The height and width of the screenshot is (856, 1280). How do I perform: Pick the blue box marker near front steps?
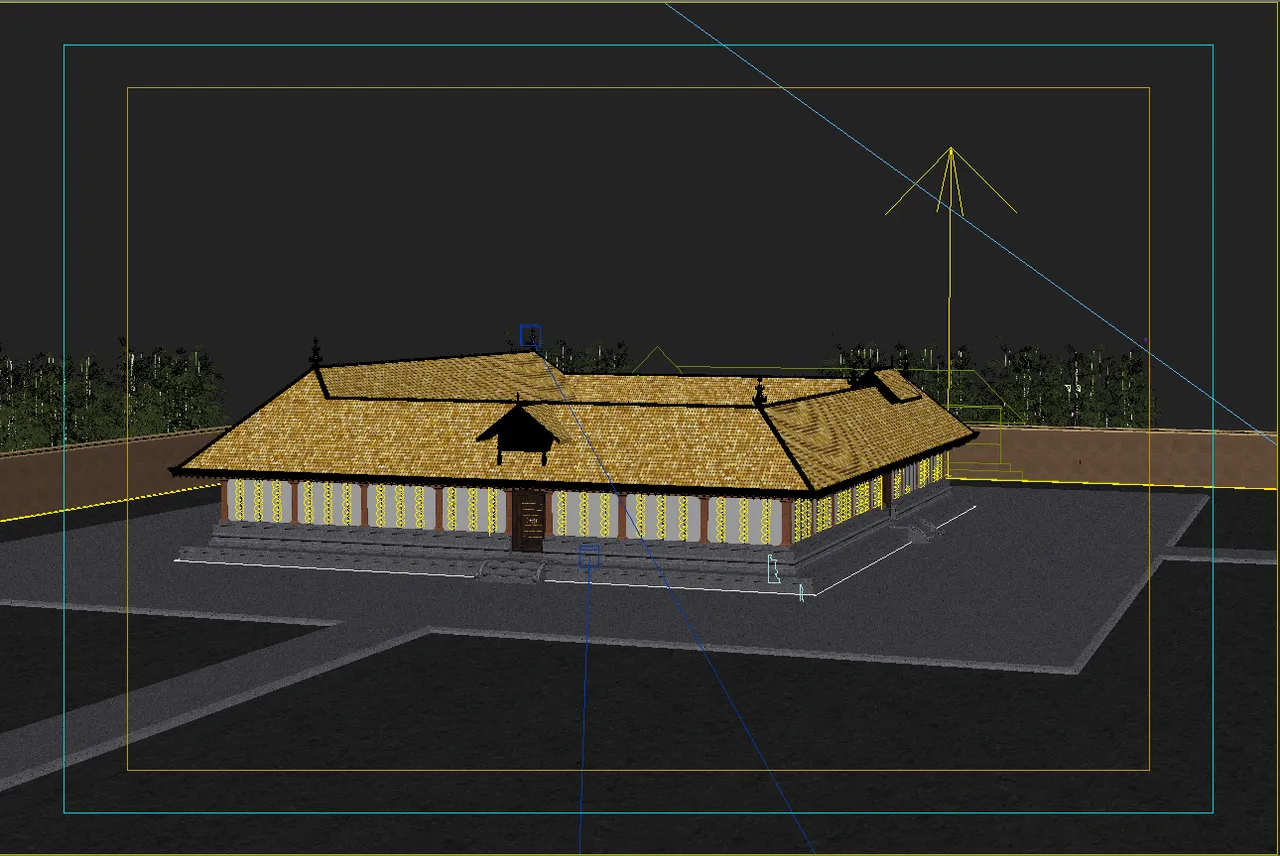[x=589, y=556]
